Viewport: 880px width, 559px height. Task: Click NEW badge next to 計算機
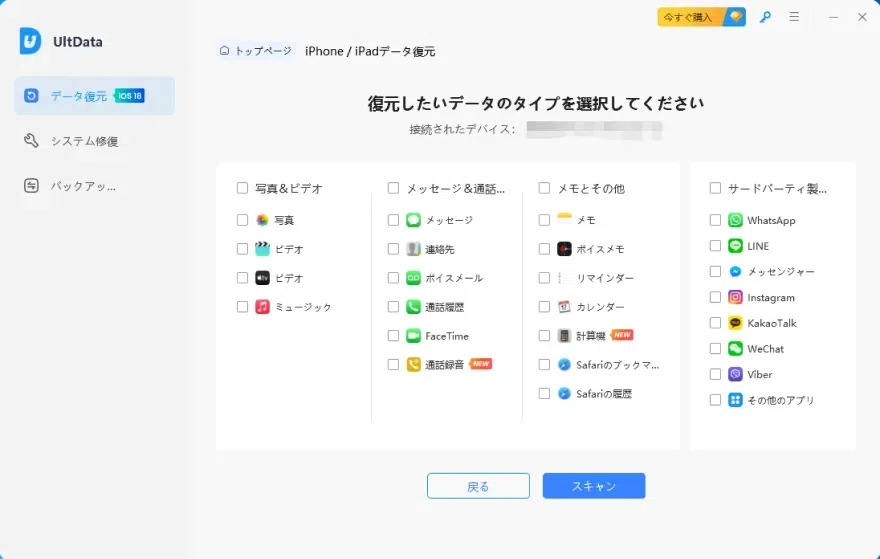[x=622, y=335]
